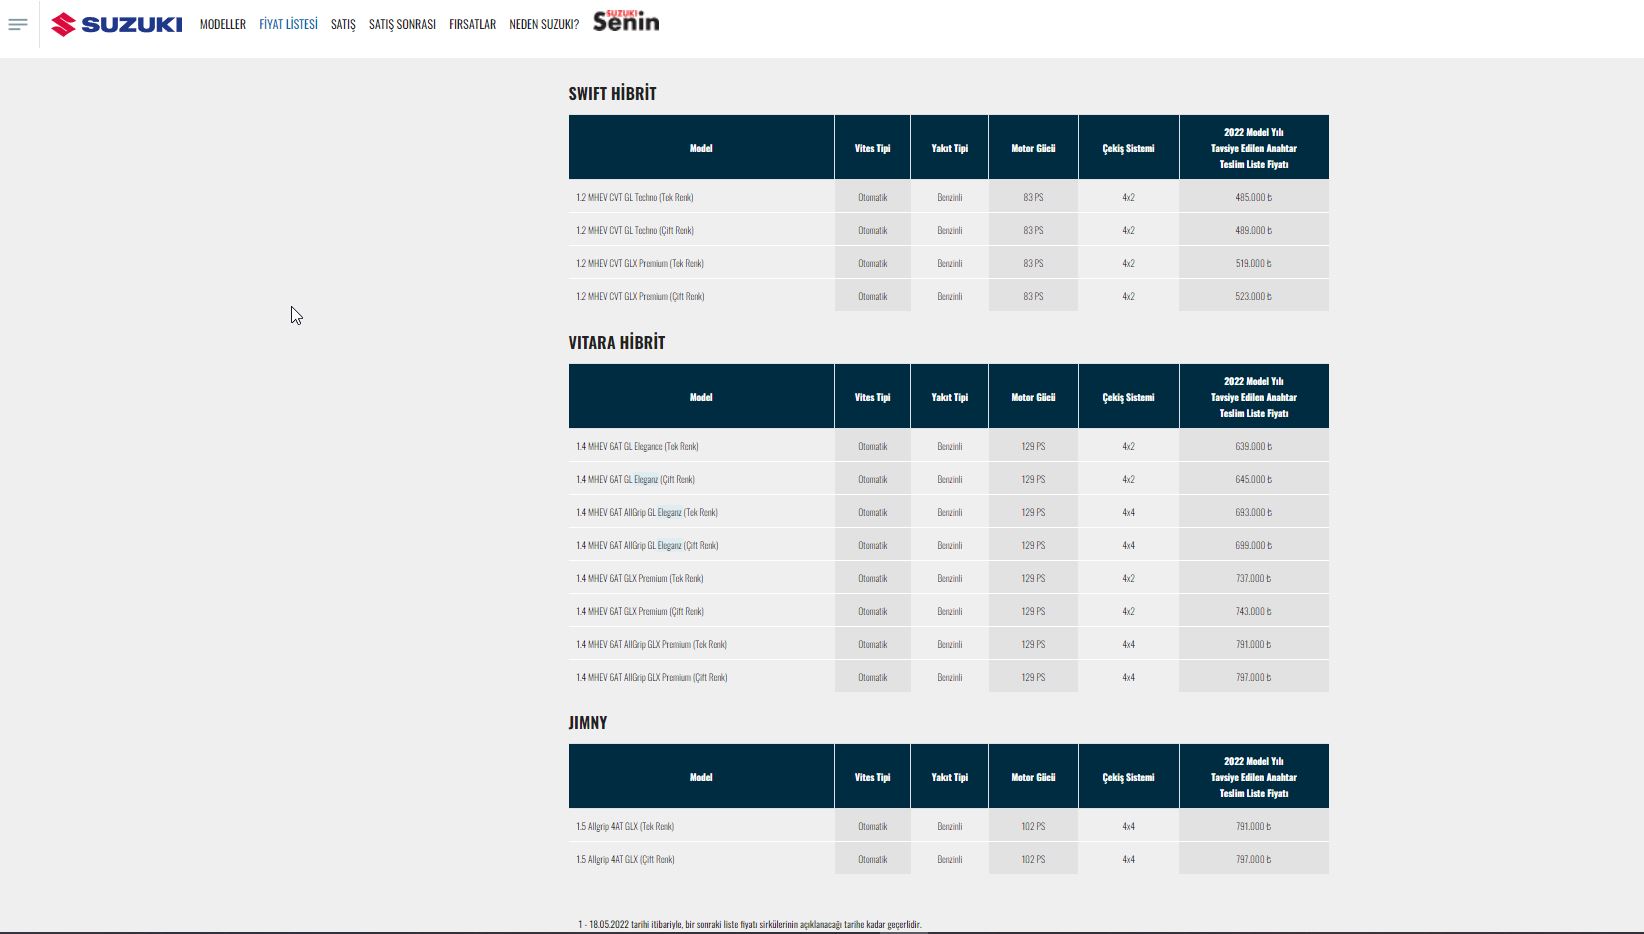Select 1.4 MHEV 6AT GLX Premium (Tek Renk)
Viewport: 1644px width, 934px height.
tap(949, 578)
